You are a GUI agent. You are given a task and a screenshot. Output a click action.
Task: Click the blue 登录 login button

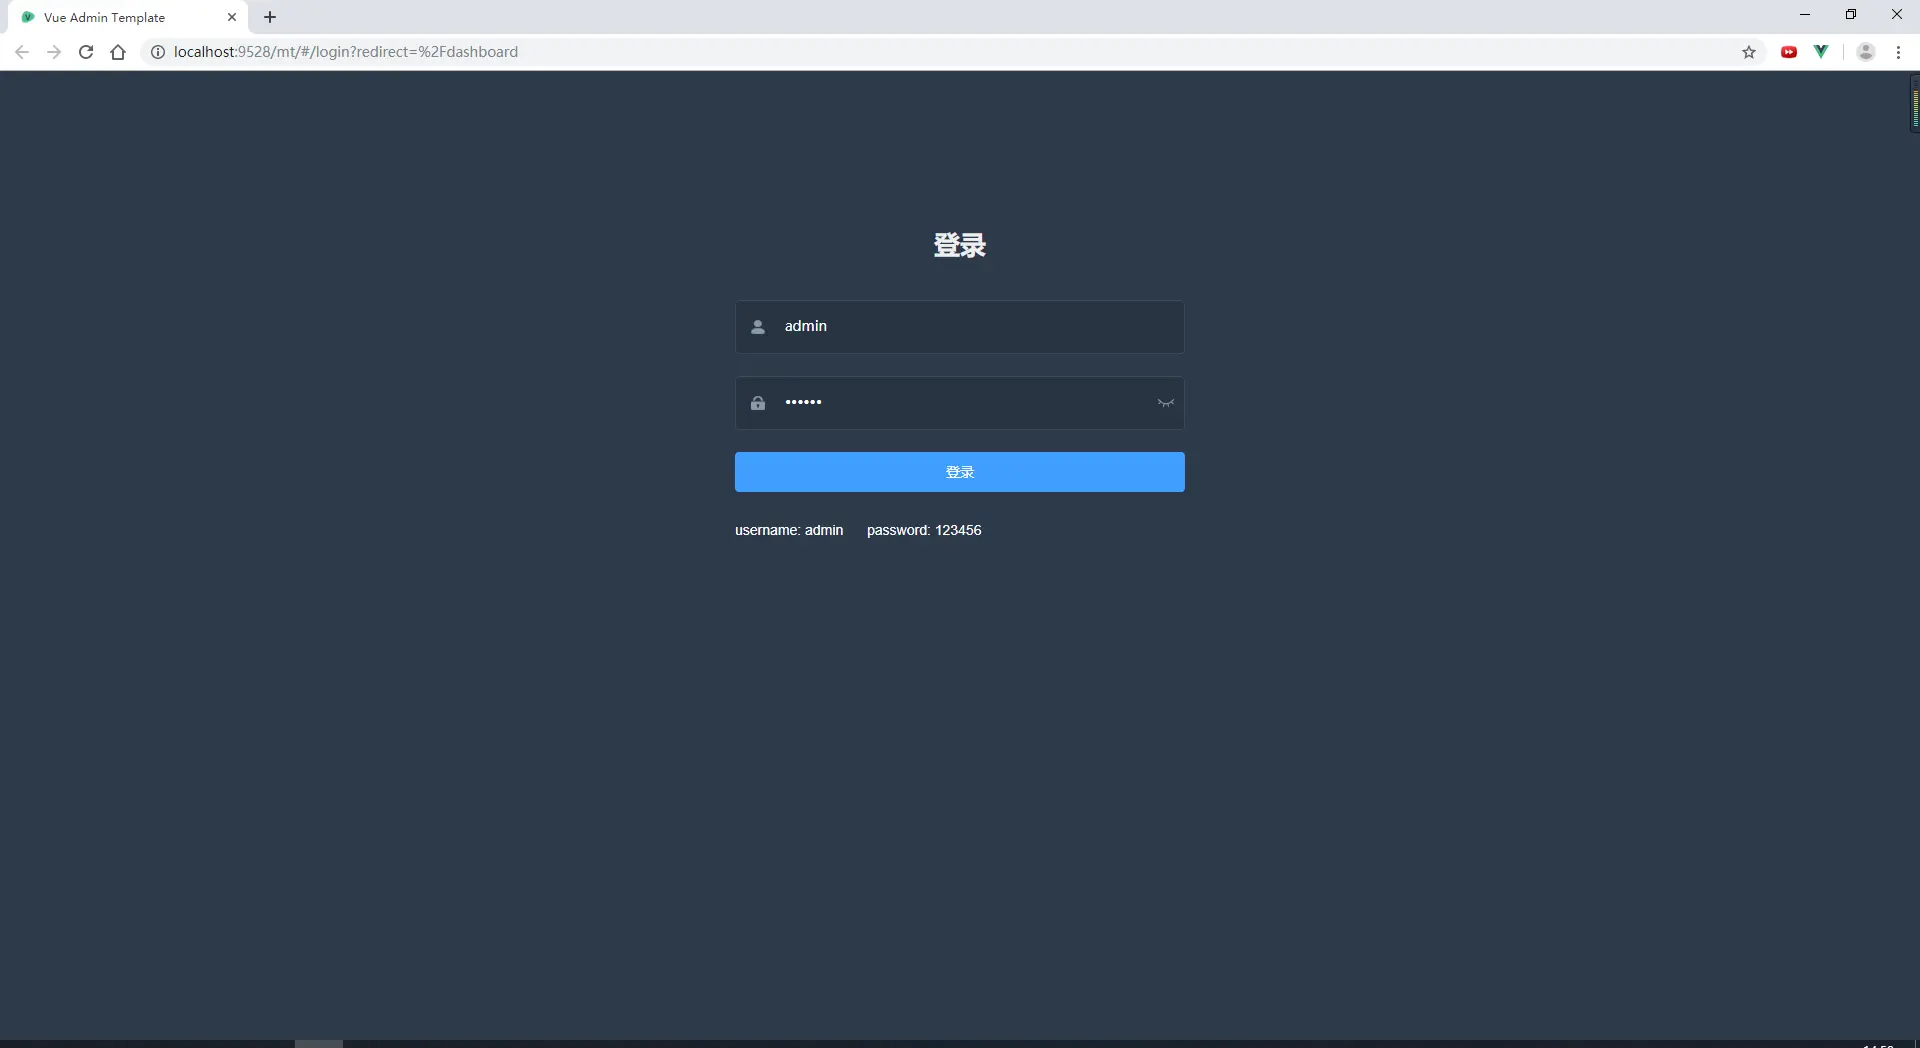coord(960,472)
